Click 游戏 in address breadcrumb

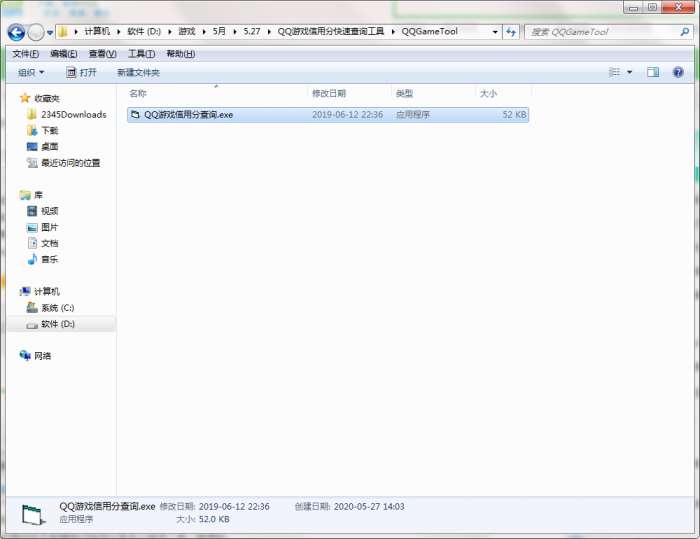click(x=187, y=32)
